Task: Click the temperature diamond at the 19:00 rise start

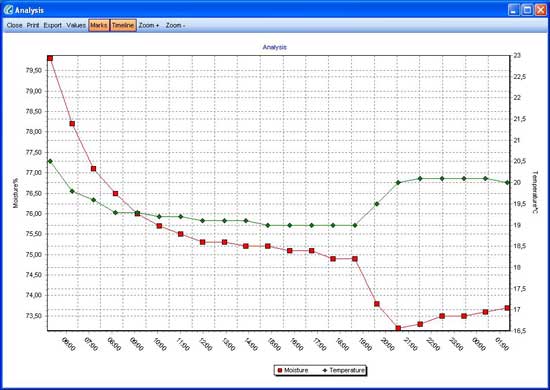Action: point(355,225)
